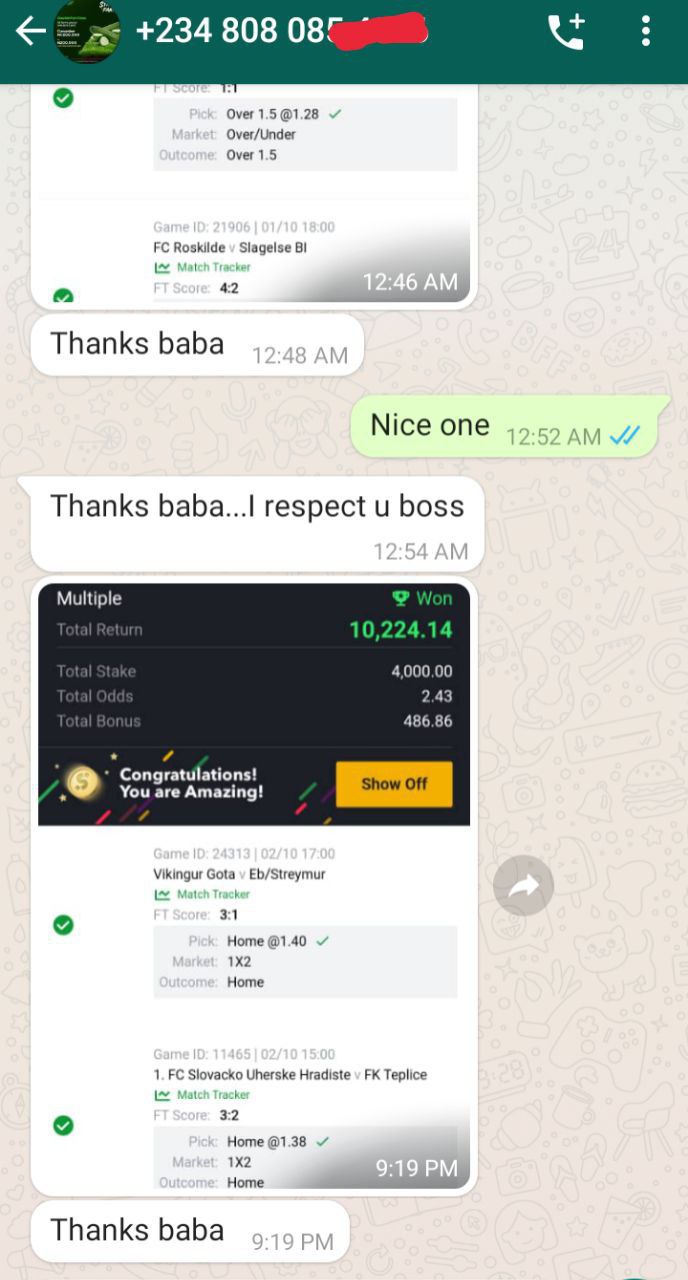Viewport: 688px width, 1280px height.
Task: Tap the back arrow in header
Action: pos(30,31)
